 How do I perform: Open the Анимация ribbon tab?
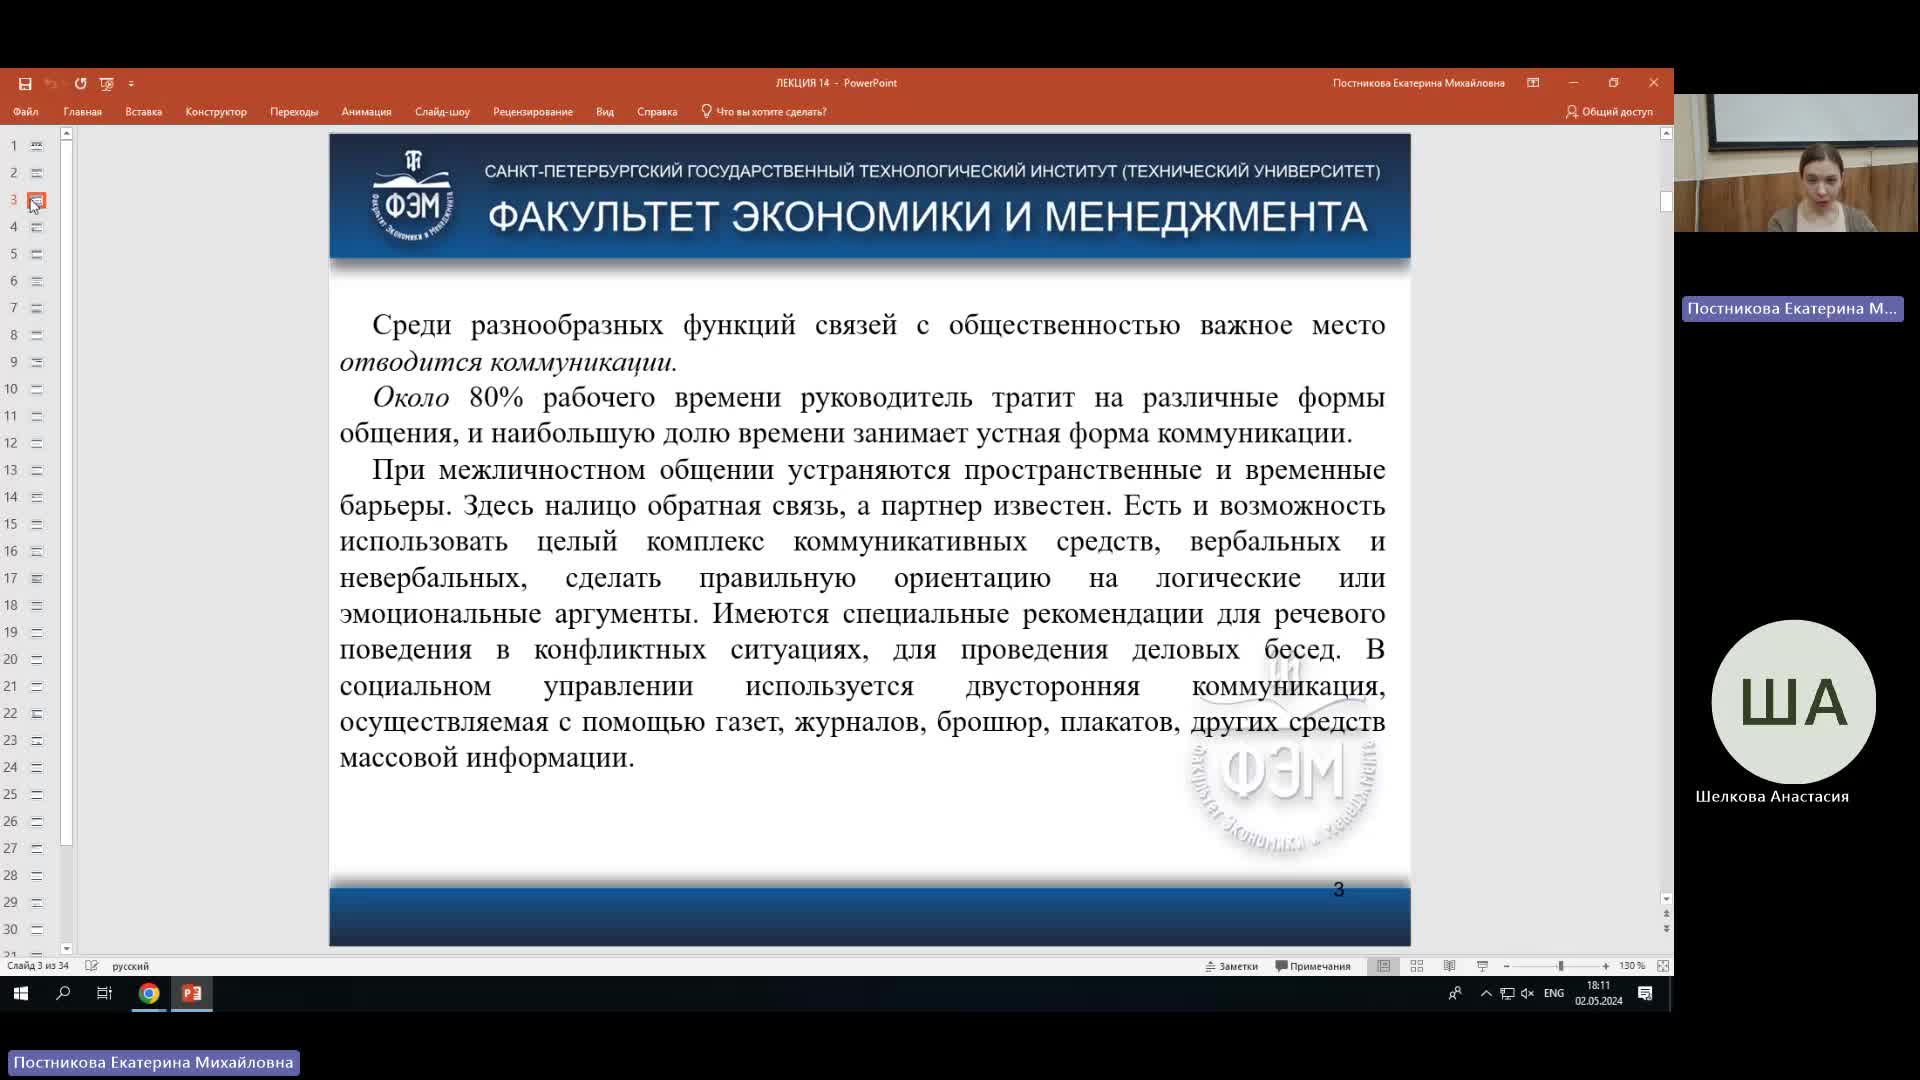(366, 112)
